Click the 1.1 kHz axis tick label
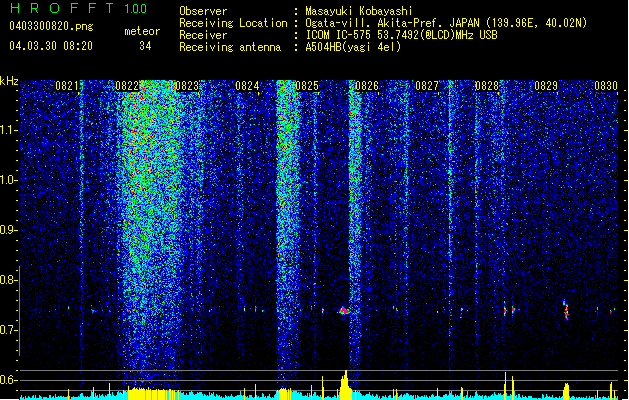 click(9, 130)
